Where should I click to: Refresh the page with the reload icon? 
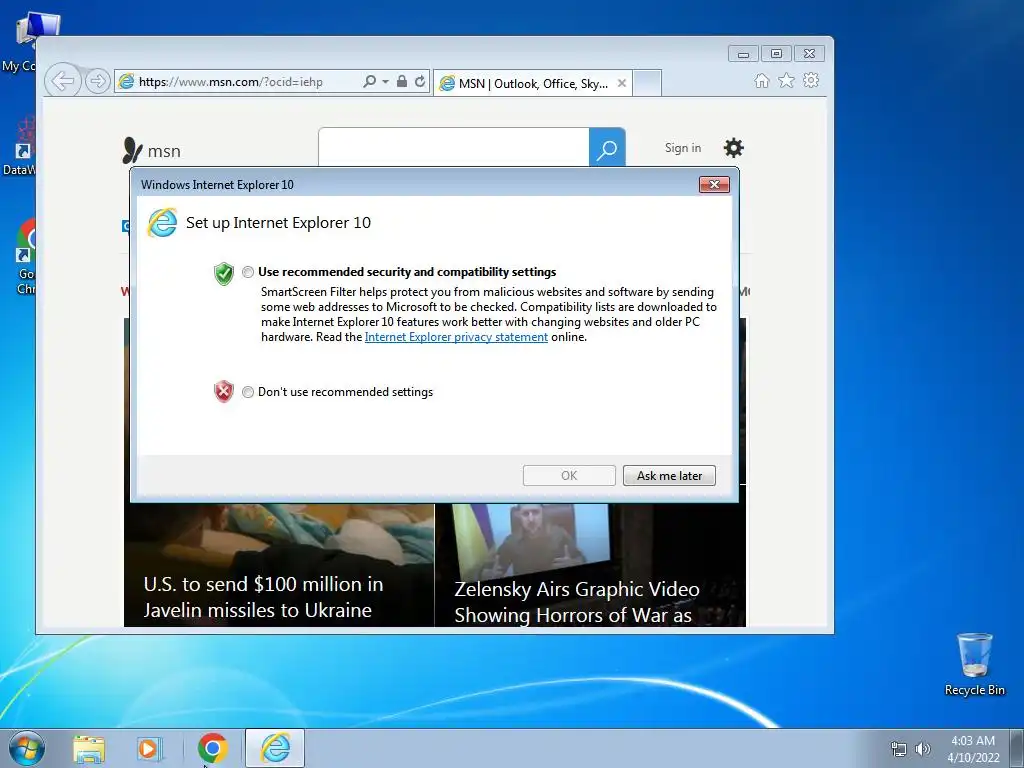[420, 81]
